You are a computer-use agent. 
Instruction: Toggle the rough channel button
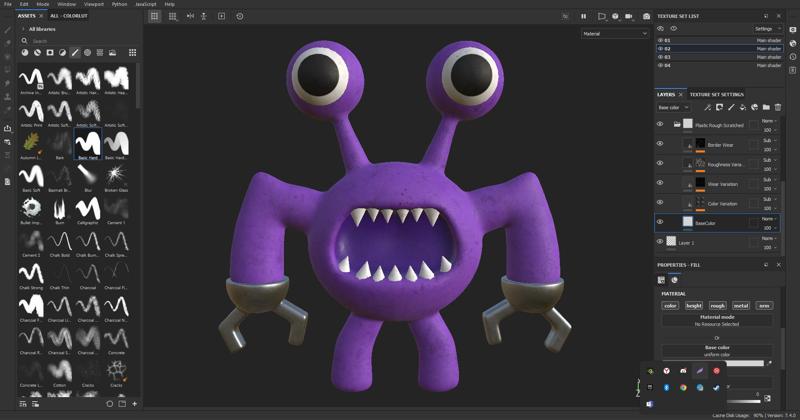click(717, 306)
